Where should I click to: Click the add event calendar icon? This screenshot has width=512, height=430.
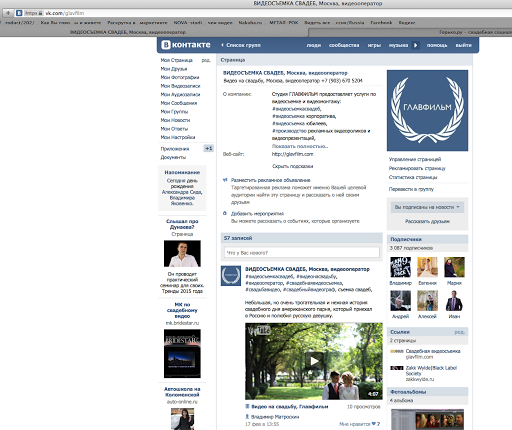point(225,213)
